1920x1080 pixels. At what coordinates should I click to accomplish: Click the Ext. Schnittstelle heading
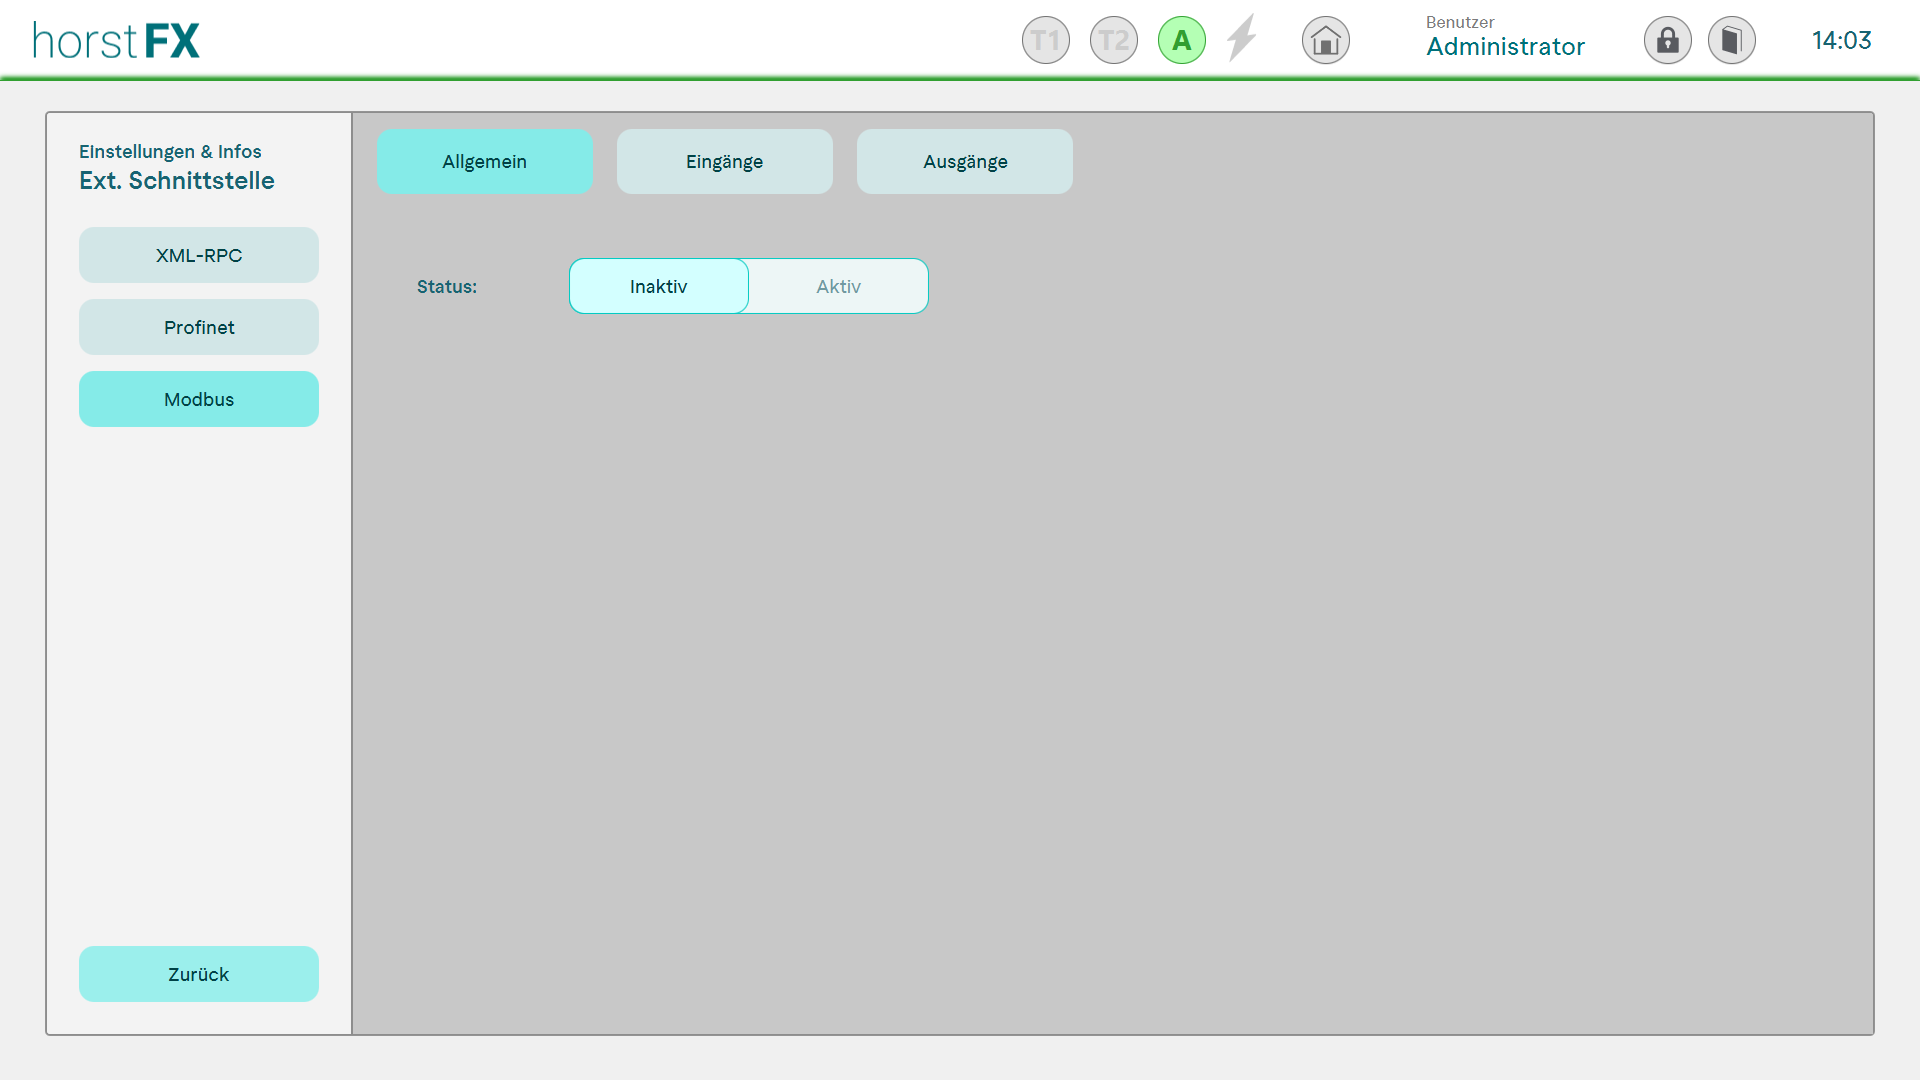click(x=177, y=181)
